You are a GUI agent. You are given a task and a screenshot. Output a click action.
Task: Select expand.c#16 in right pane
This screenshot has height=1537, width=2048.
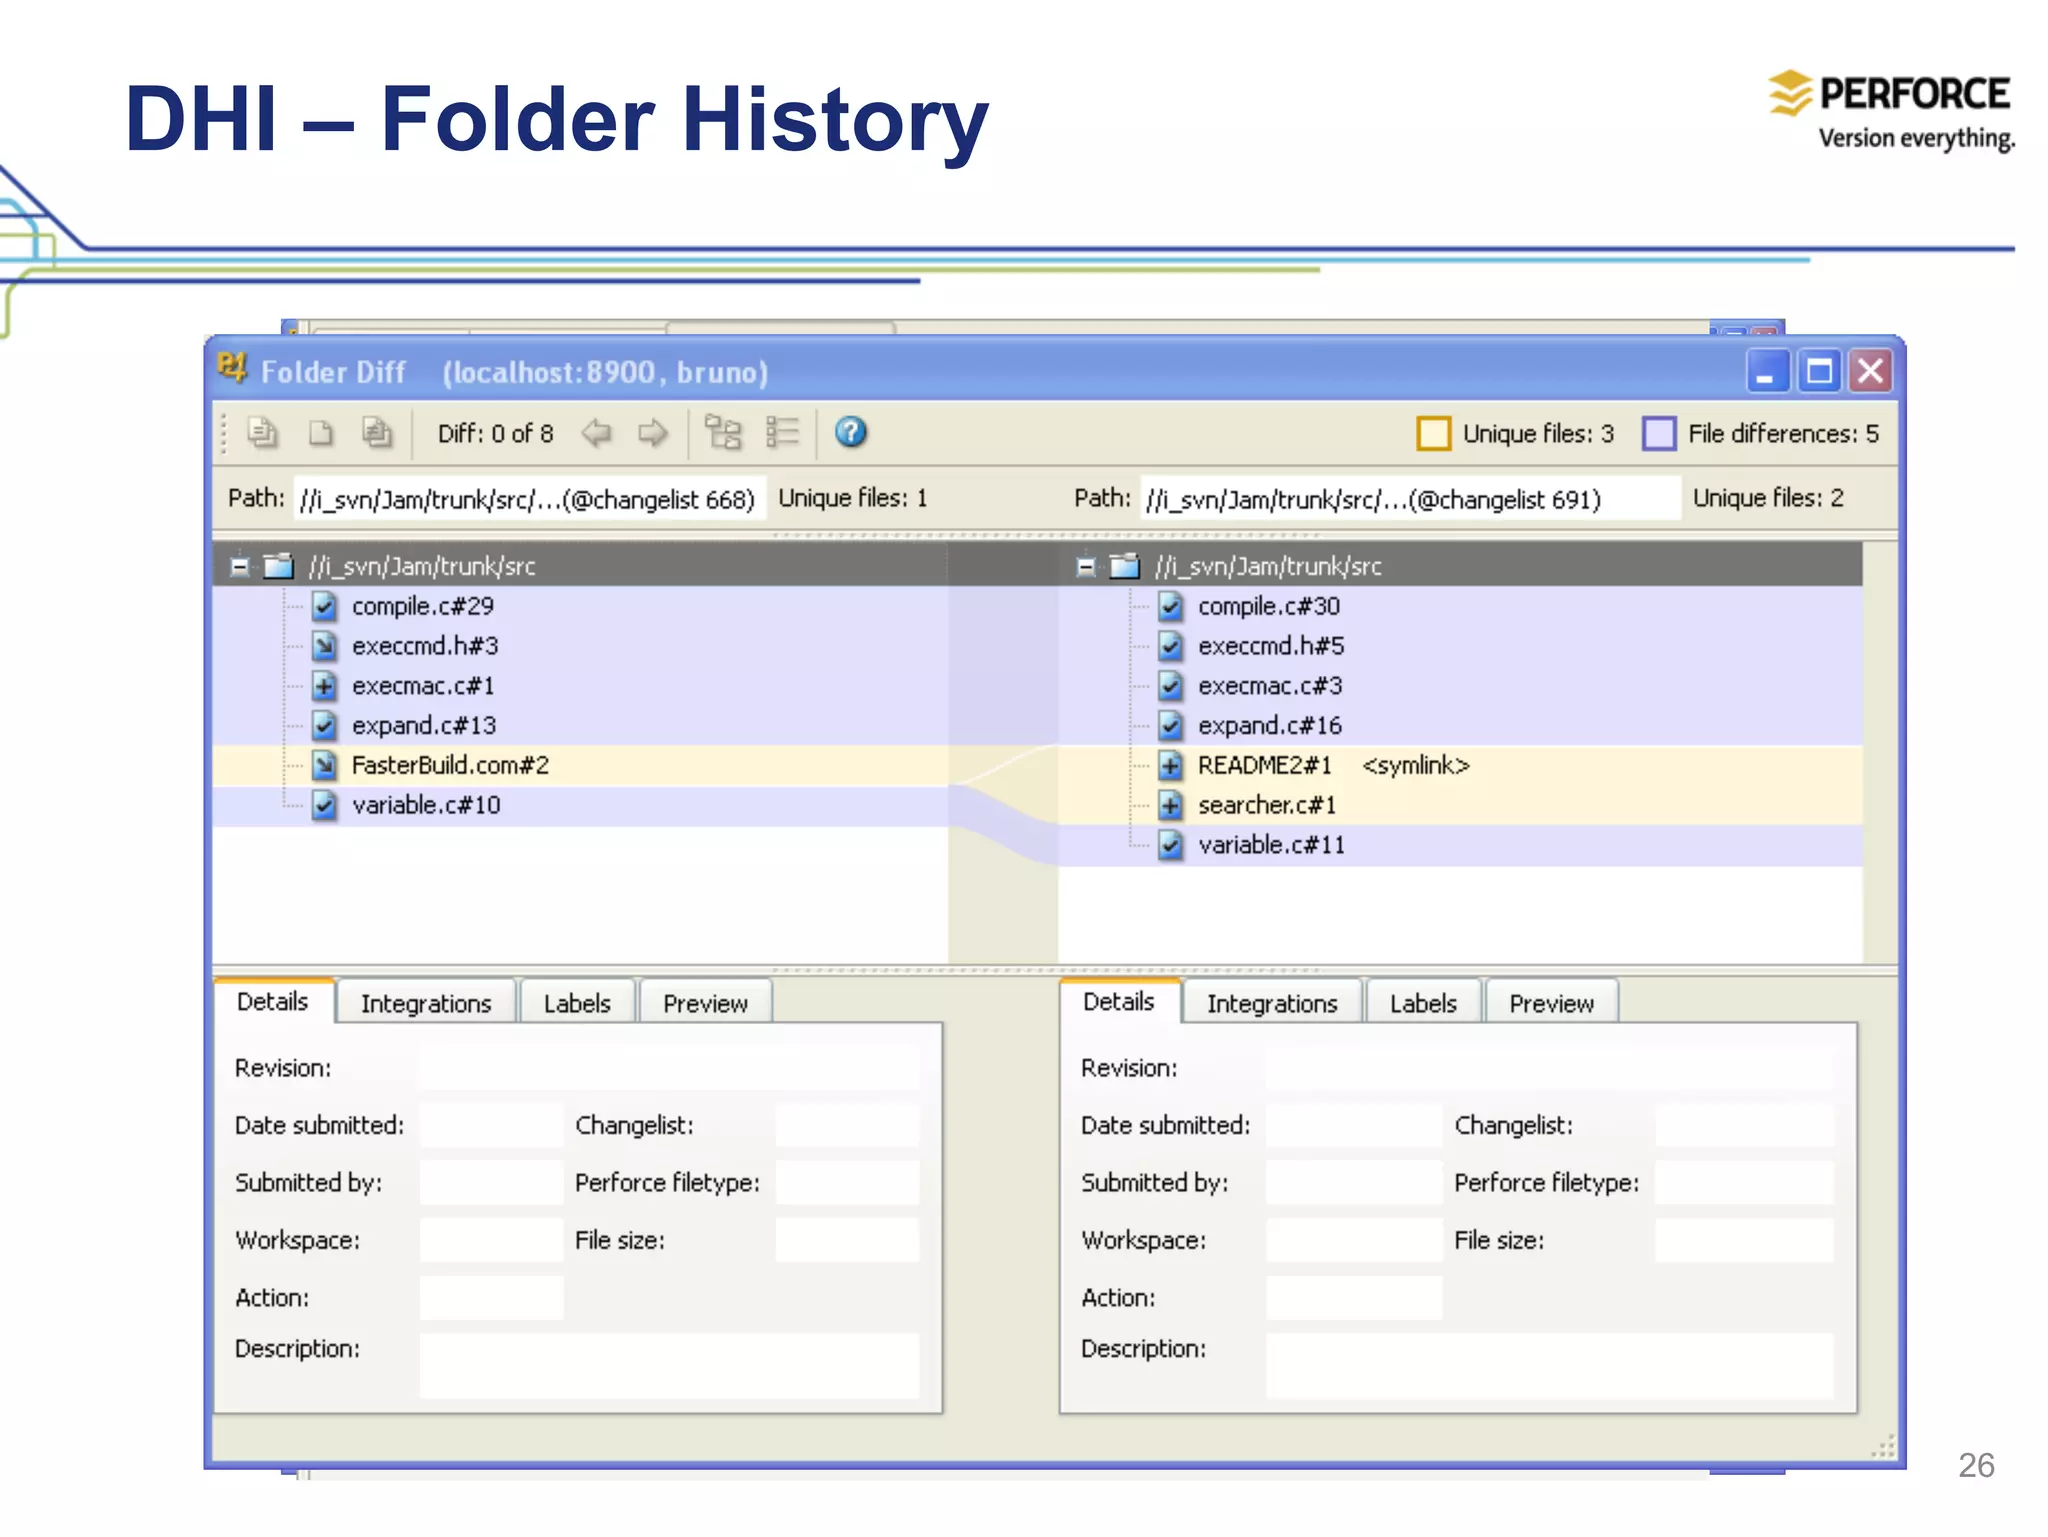tap(1270, 725)
